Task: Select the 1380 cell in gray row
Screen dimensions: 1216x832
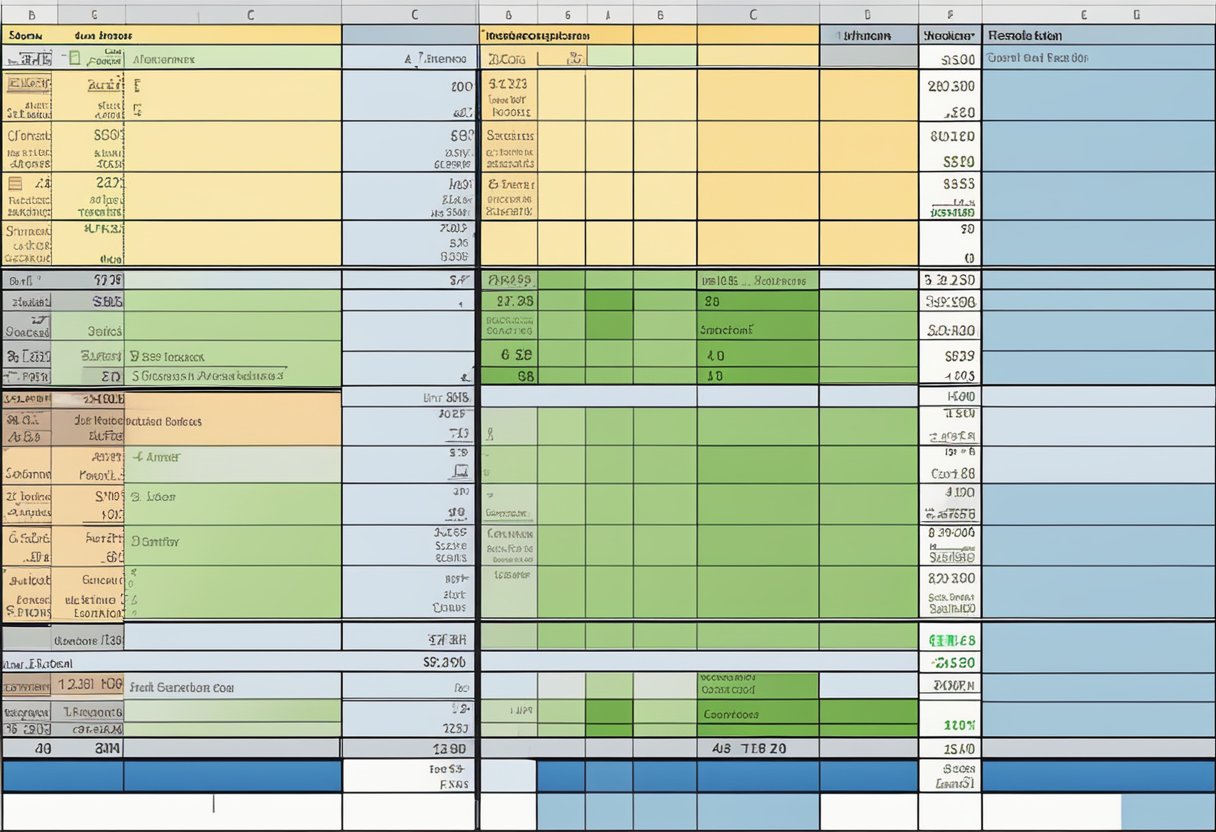Action: [448, 748]
